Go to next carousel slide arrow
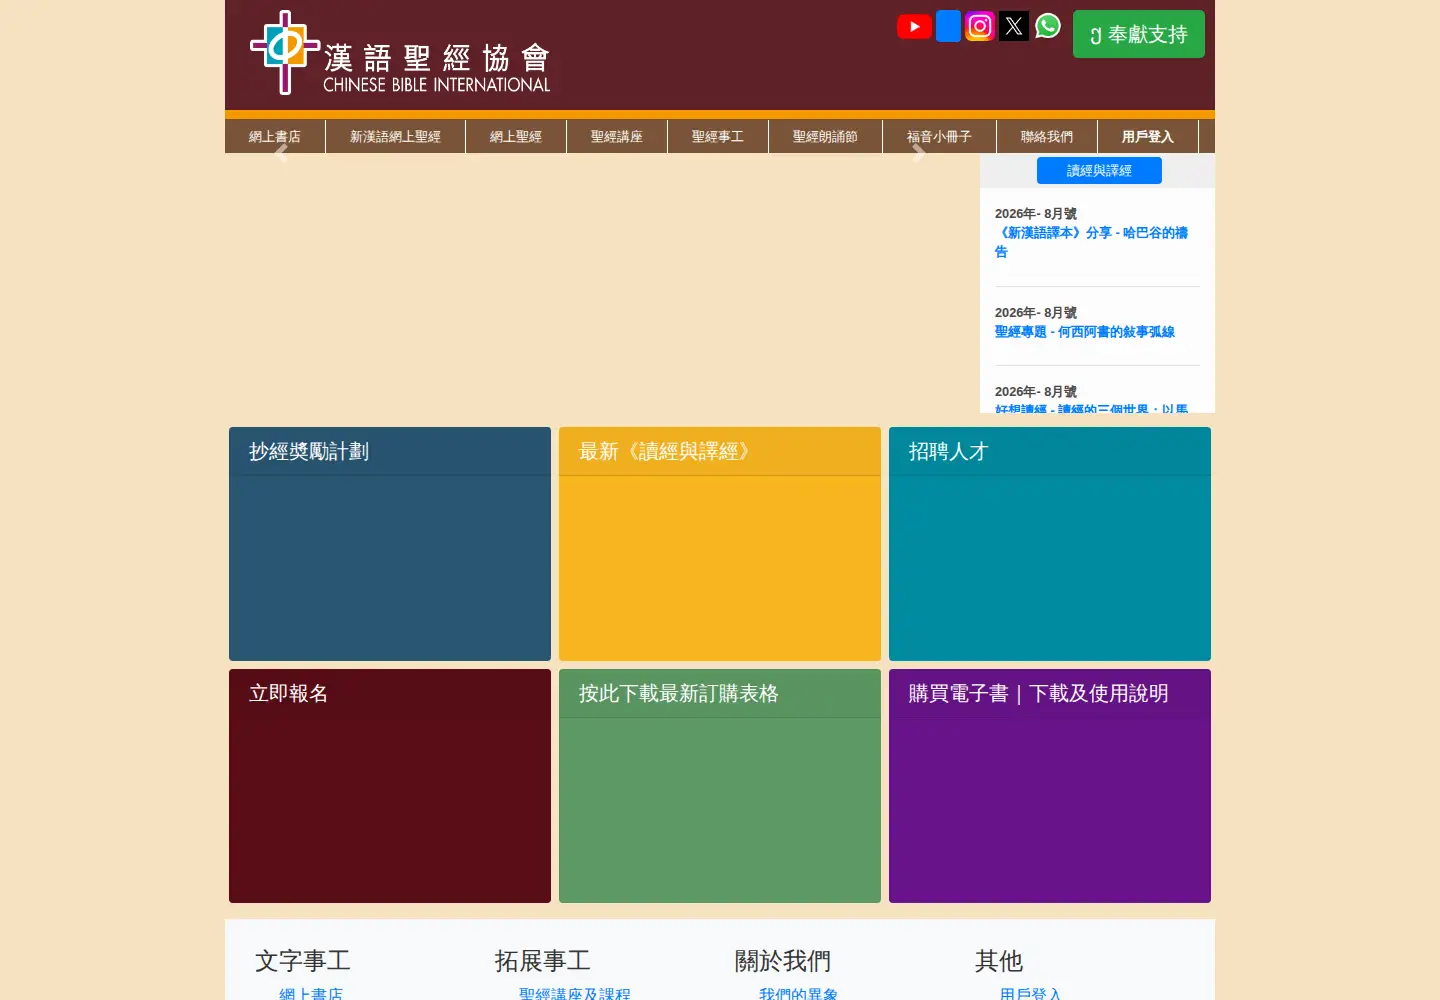Screen dimensions: 1440x1000 coord(919,153)
